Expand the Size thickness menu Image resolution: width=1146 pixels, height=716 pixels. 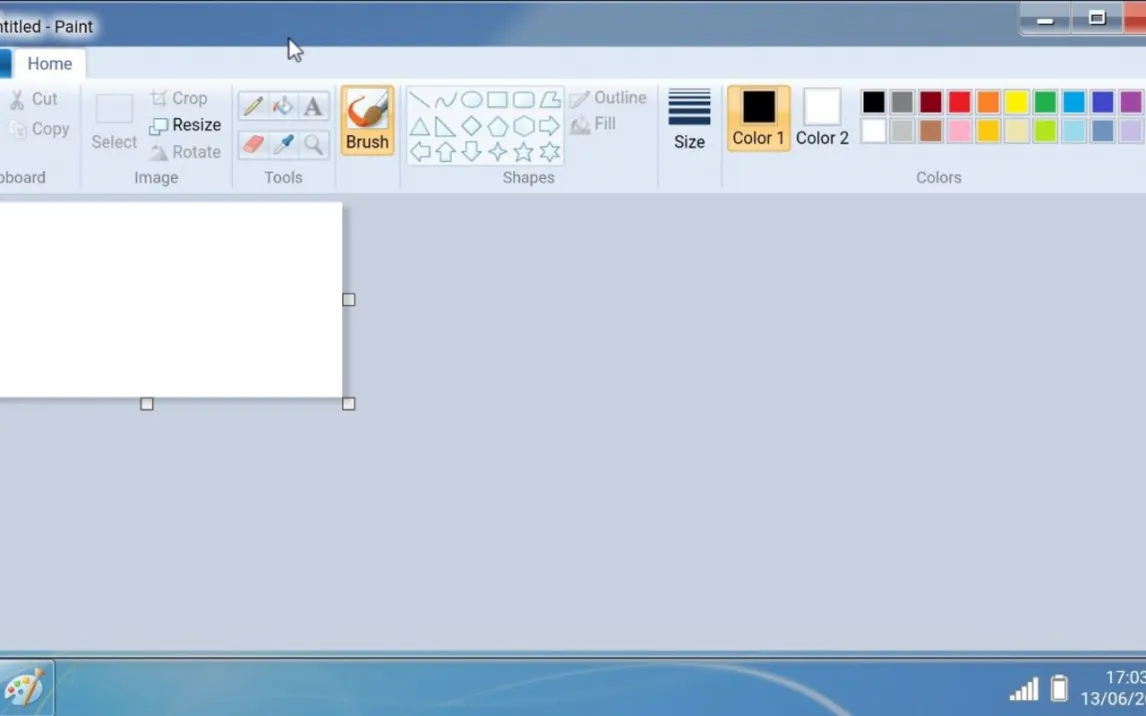pos(689,119)
